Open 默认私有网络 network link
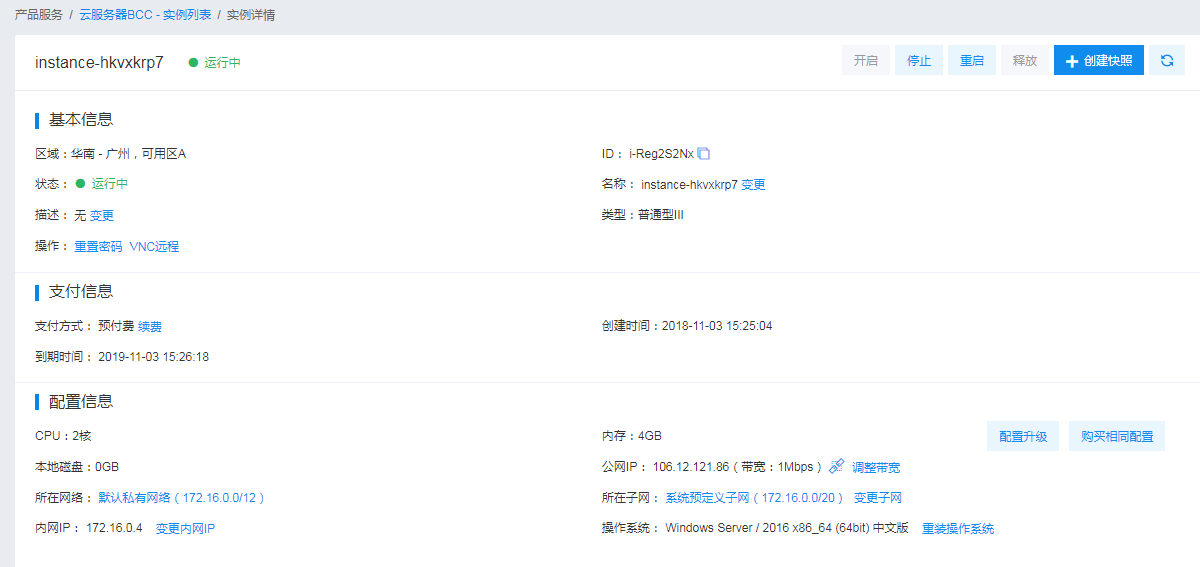This screenshot has height=567, width=1200. 181,498
